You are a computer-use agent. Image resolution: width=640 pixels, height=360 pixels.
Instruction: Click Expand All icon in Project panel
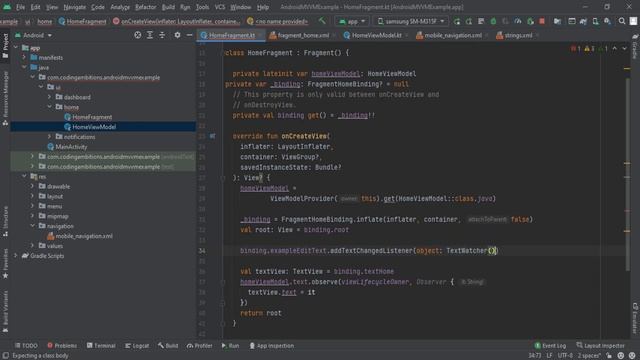coord(150,36)
